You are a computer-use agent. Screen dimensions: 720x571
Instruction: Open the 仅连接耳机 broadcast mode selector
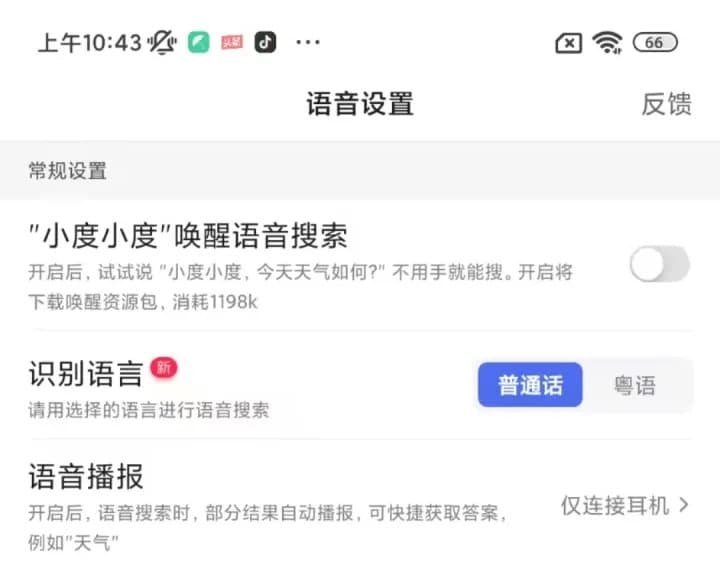(x=624, y=505)
